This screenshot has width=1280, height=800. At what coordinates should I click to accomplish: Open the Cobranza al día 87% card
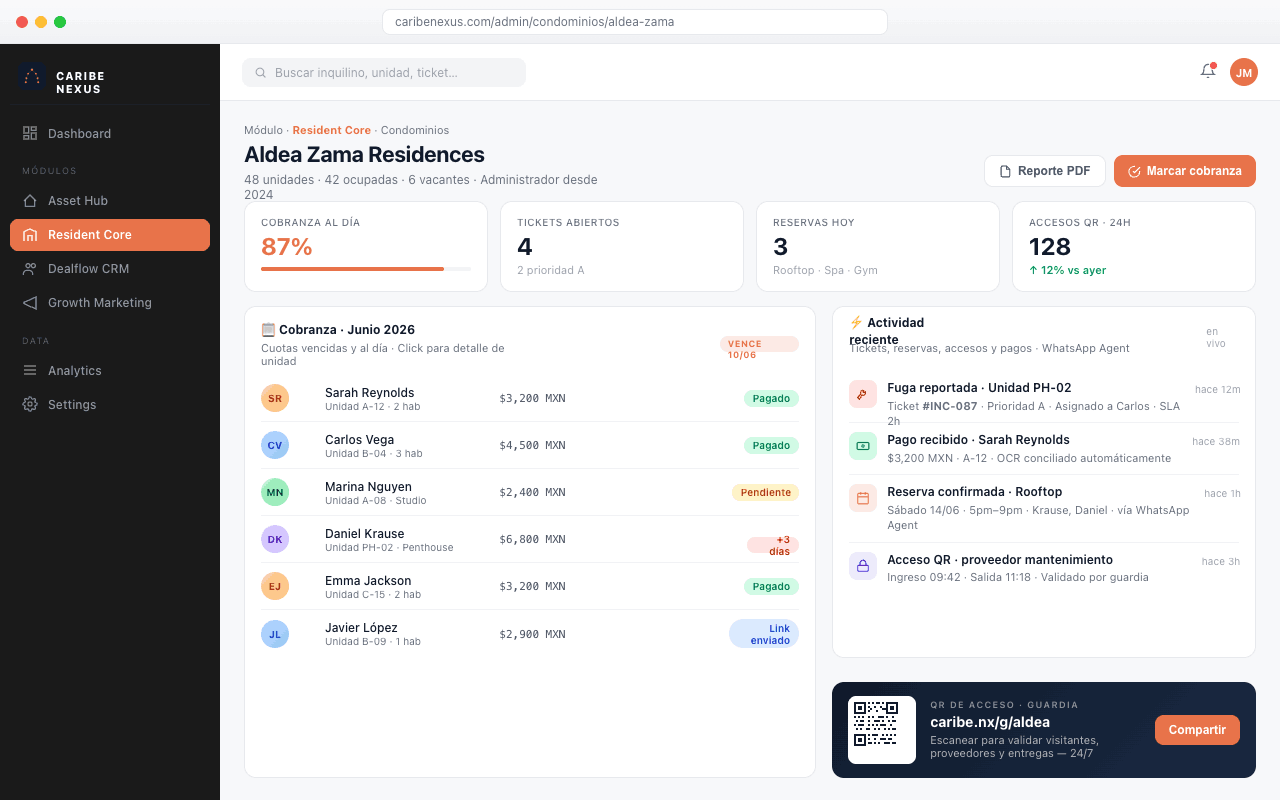pyautogui.click(x=366, y=247)
